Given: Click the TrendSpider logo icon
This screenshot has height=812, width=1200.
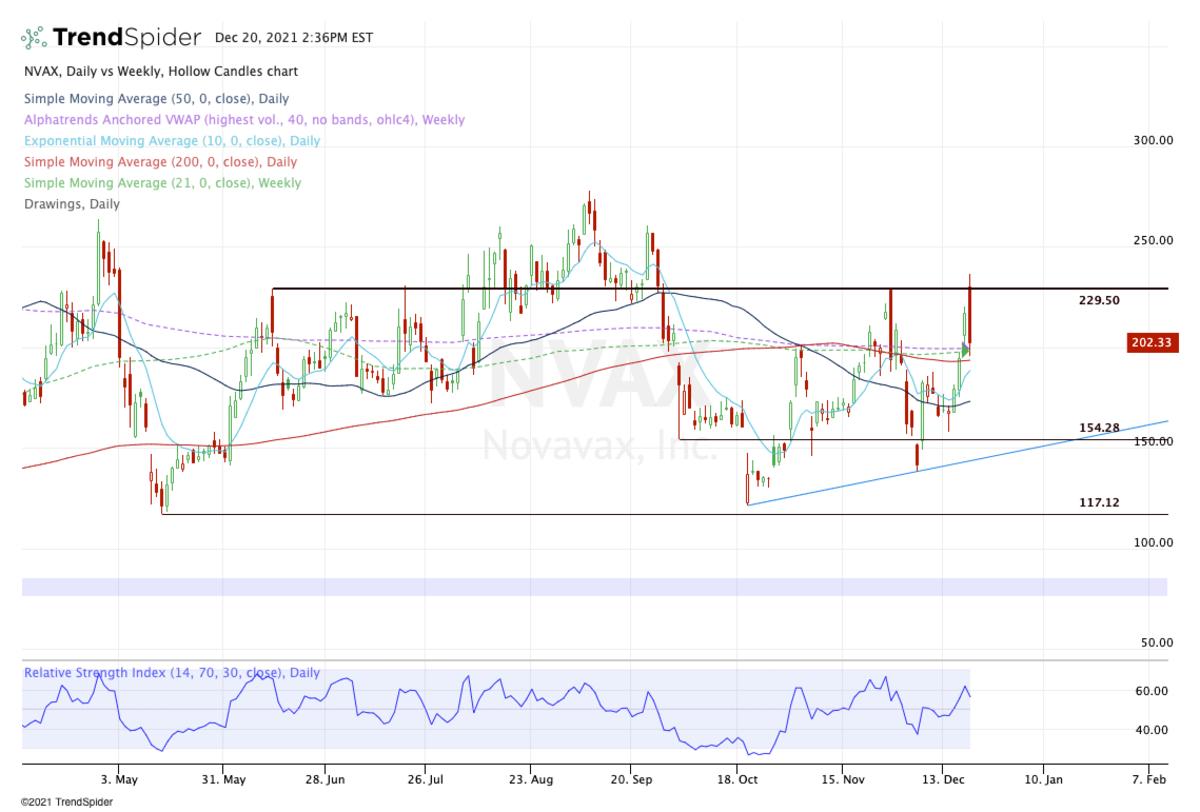Looking at the screenshot, I should pyautogui.click(x=33, y=38).
